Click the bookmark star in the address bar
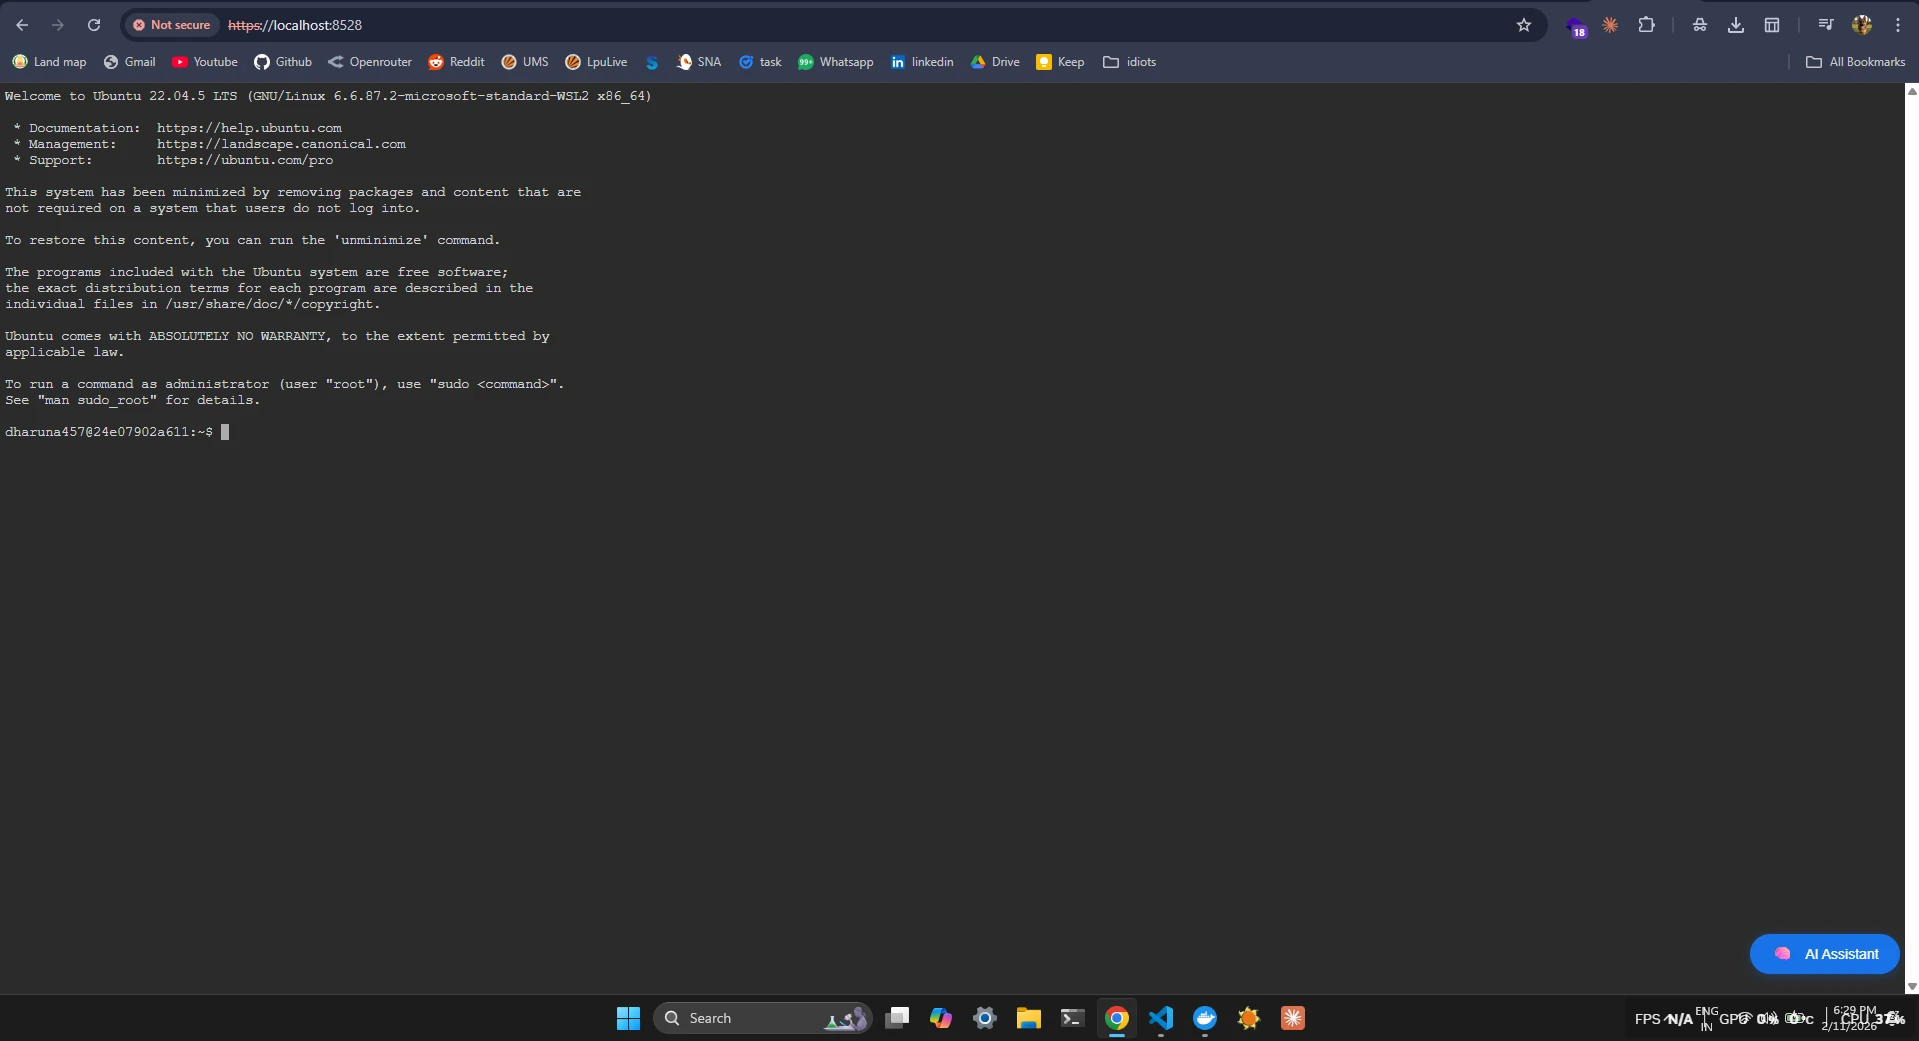 [1523, 25]
